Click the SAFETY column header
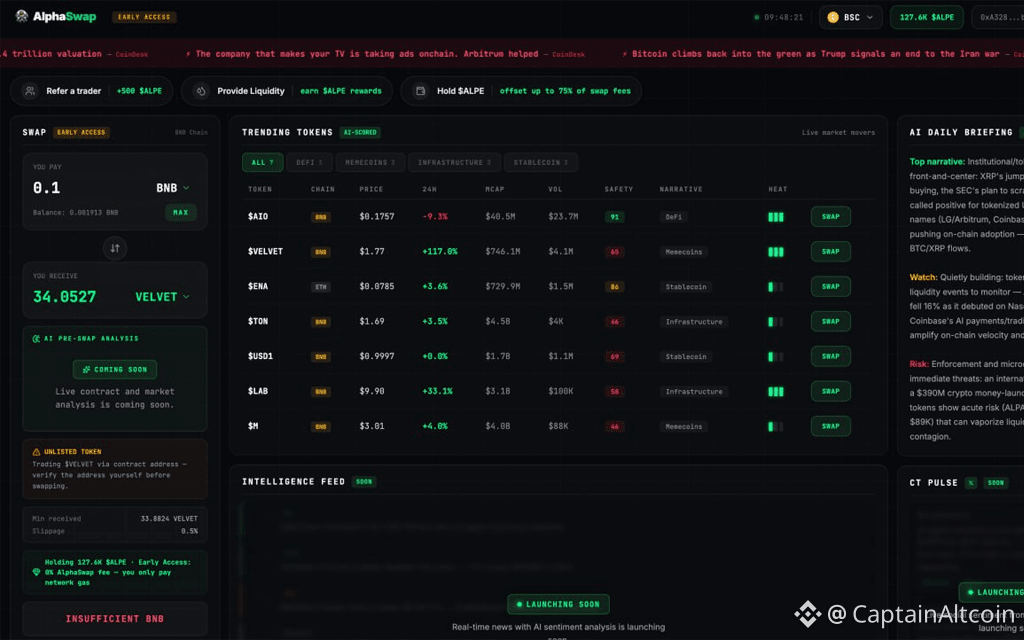The image size is (1024, 640). click(618, 189)
